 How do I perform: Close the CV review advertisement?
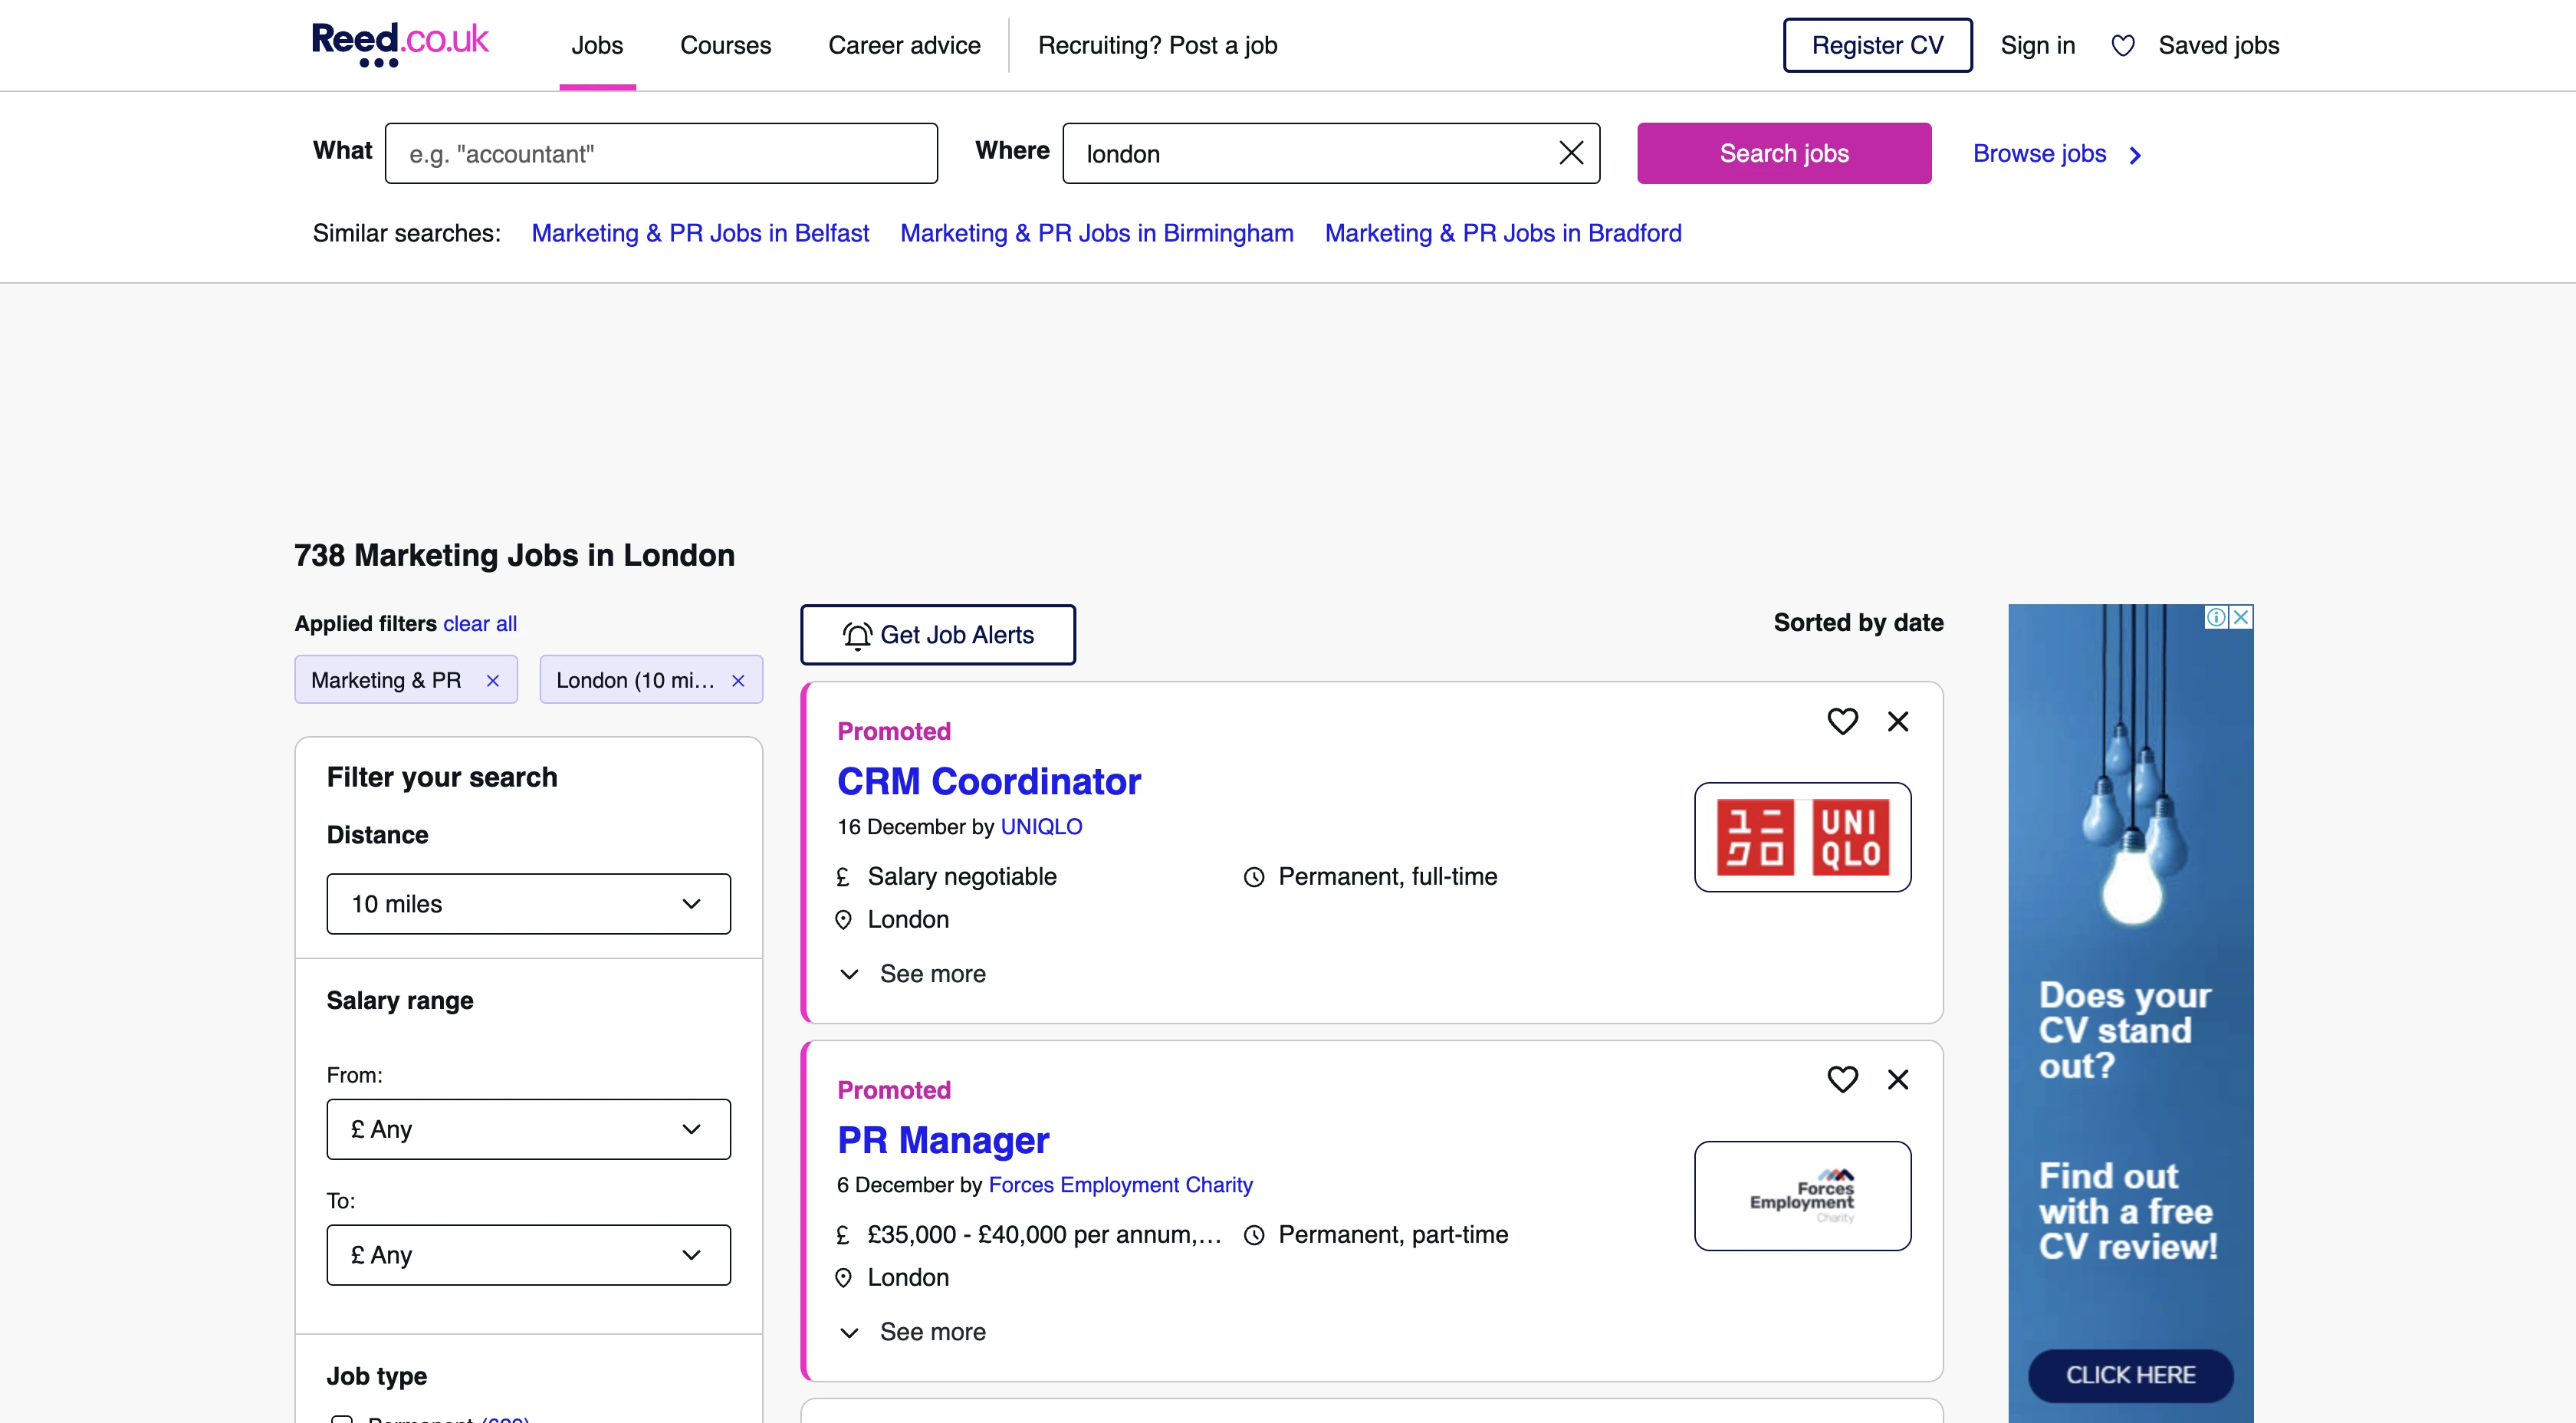click(2241, 617)
